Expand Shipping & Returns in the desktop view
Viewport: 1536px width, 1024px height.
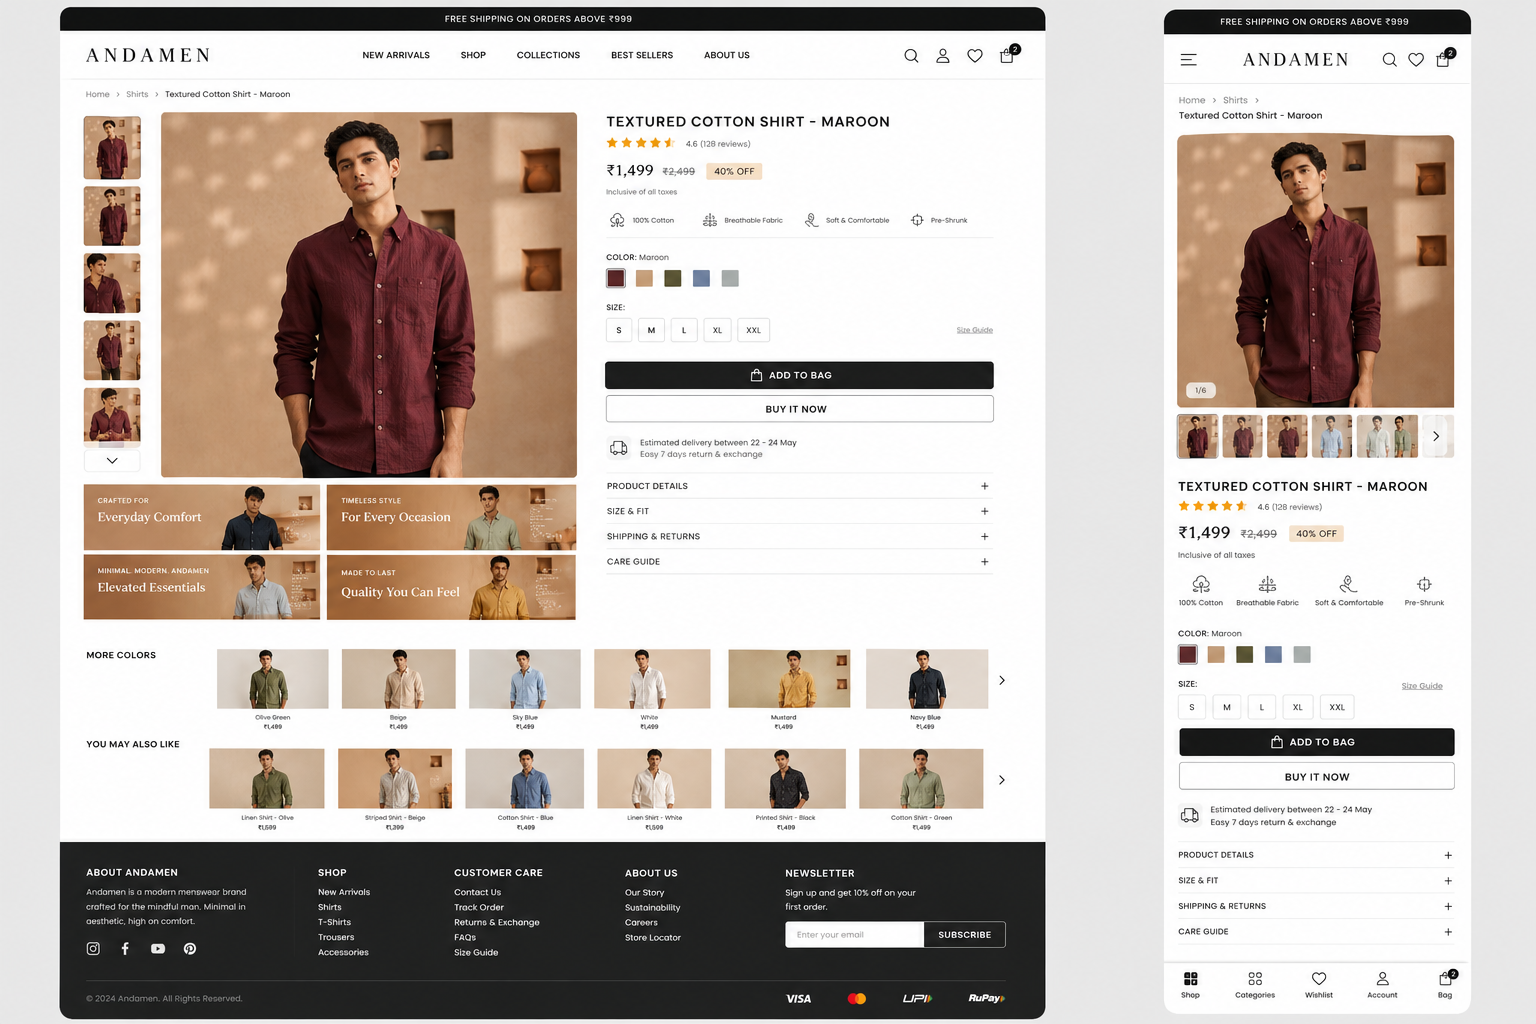[799, 537]
